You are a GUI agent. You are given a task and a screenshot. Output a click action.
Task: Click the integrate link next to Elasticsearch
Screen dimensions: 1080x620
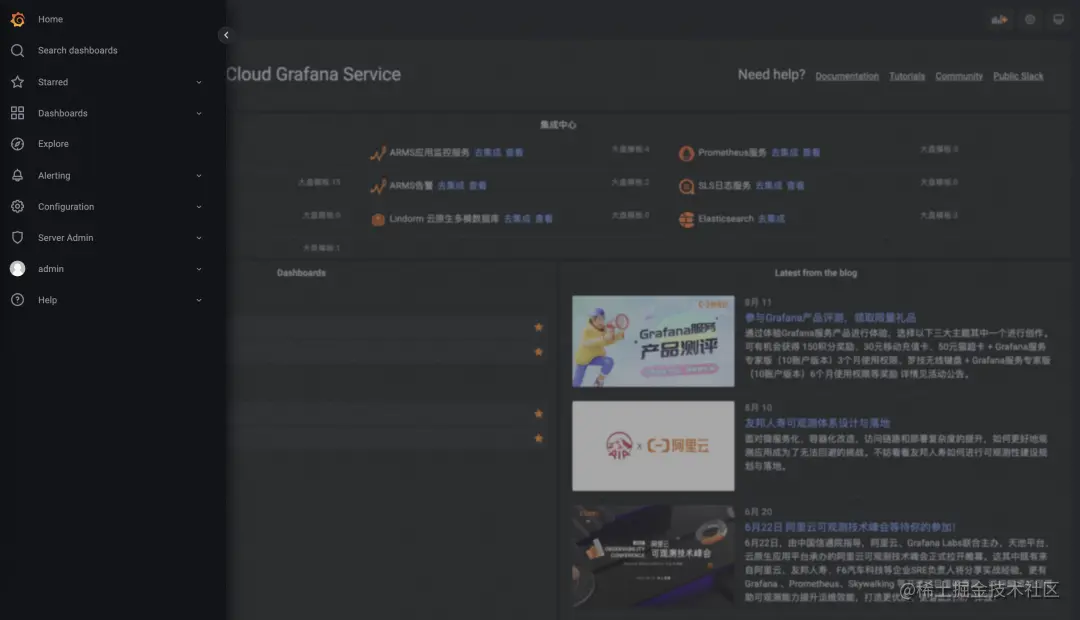point(771,219)
